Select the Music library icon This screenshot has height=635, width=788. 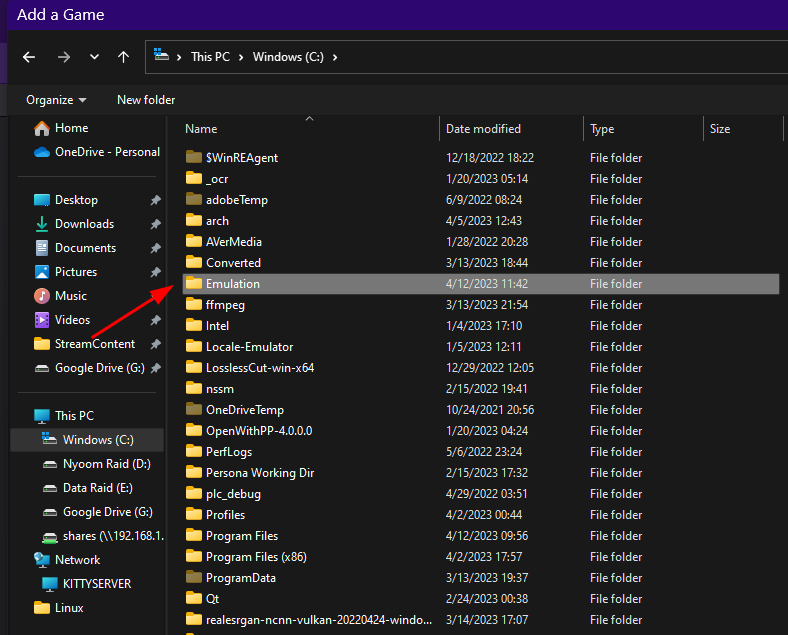(42, 296)
